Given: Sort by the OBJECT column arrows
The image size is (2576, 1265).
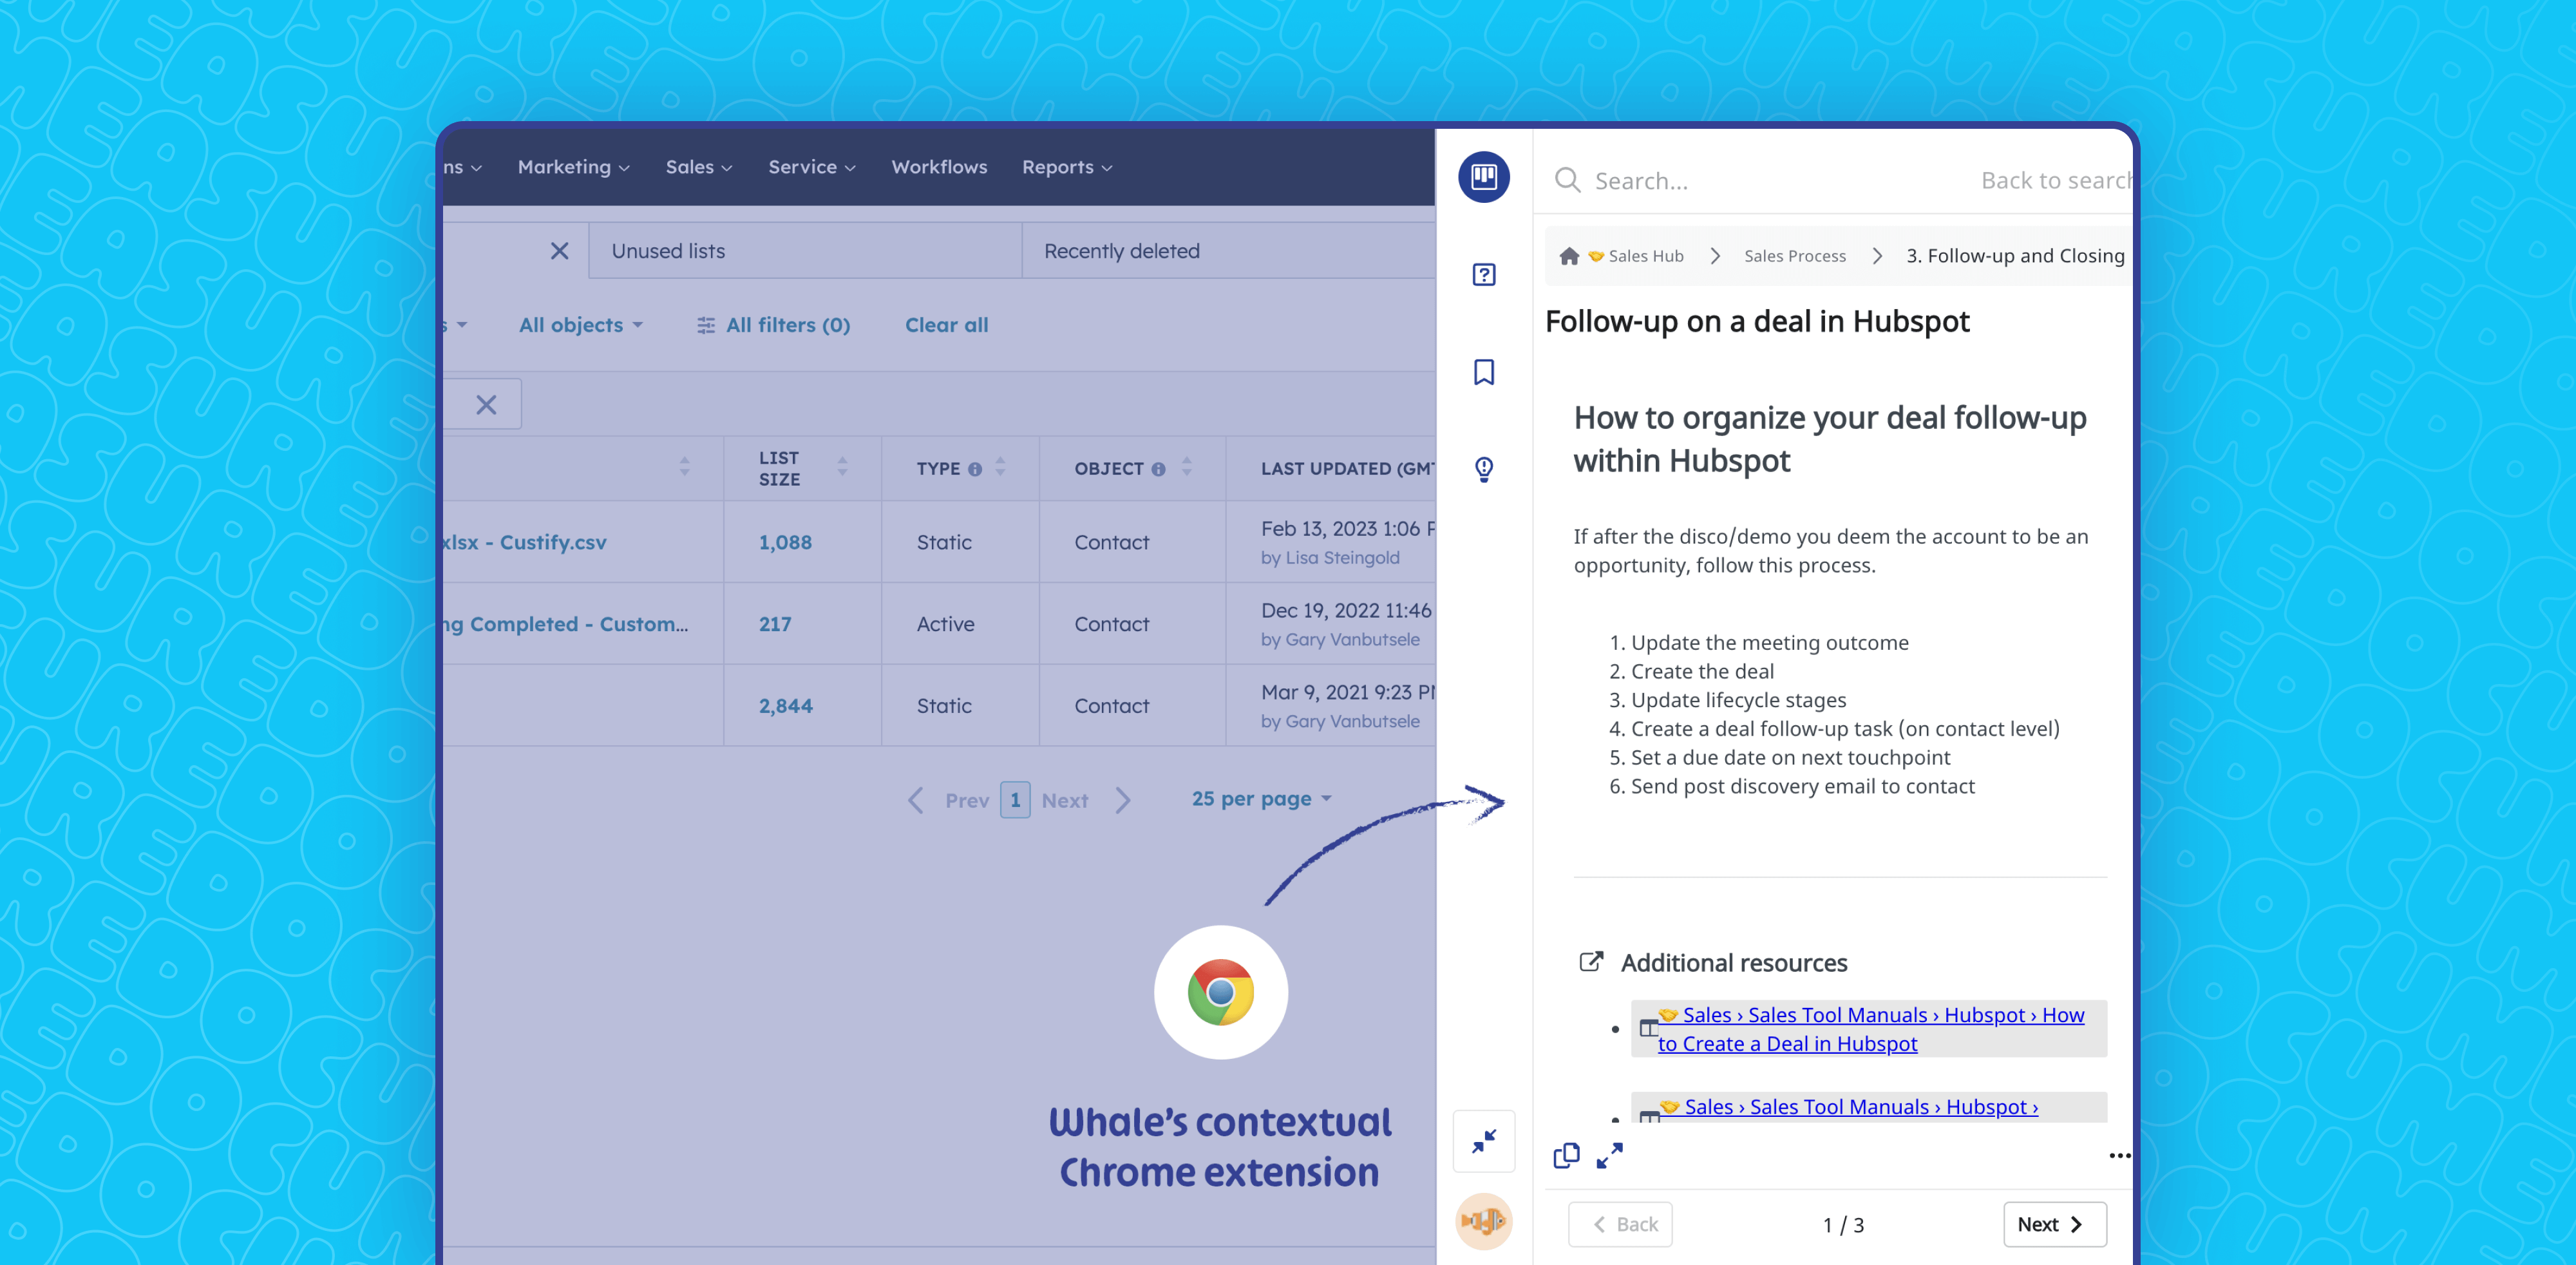Looking at the screenshot, I should [1186, 467].
